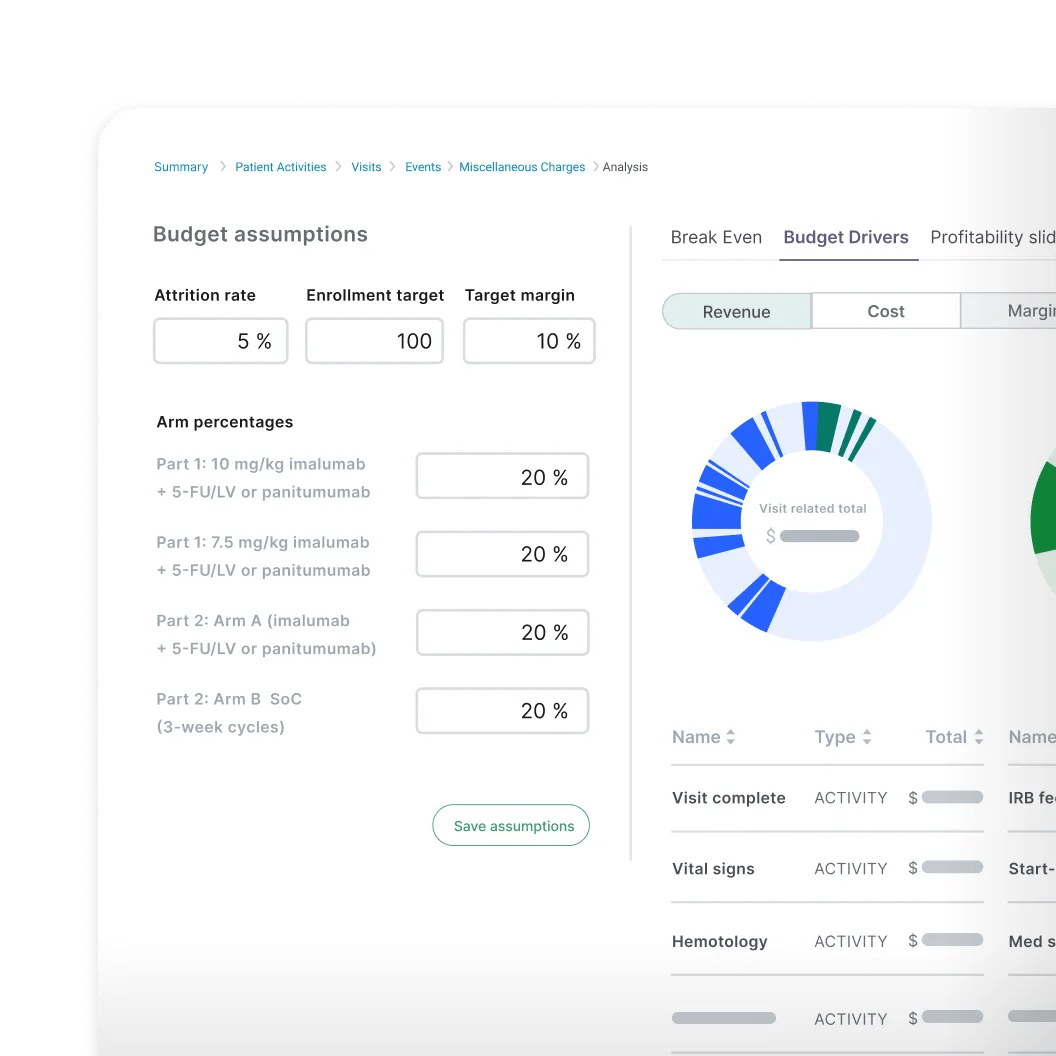1056x1056 pixels.
Task: Sort table by Name column arrows
Action: 731,737
